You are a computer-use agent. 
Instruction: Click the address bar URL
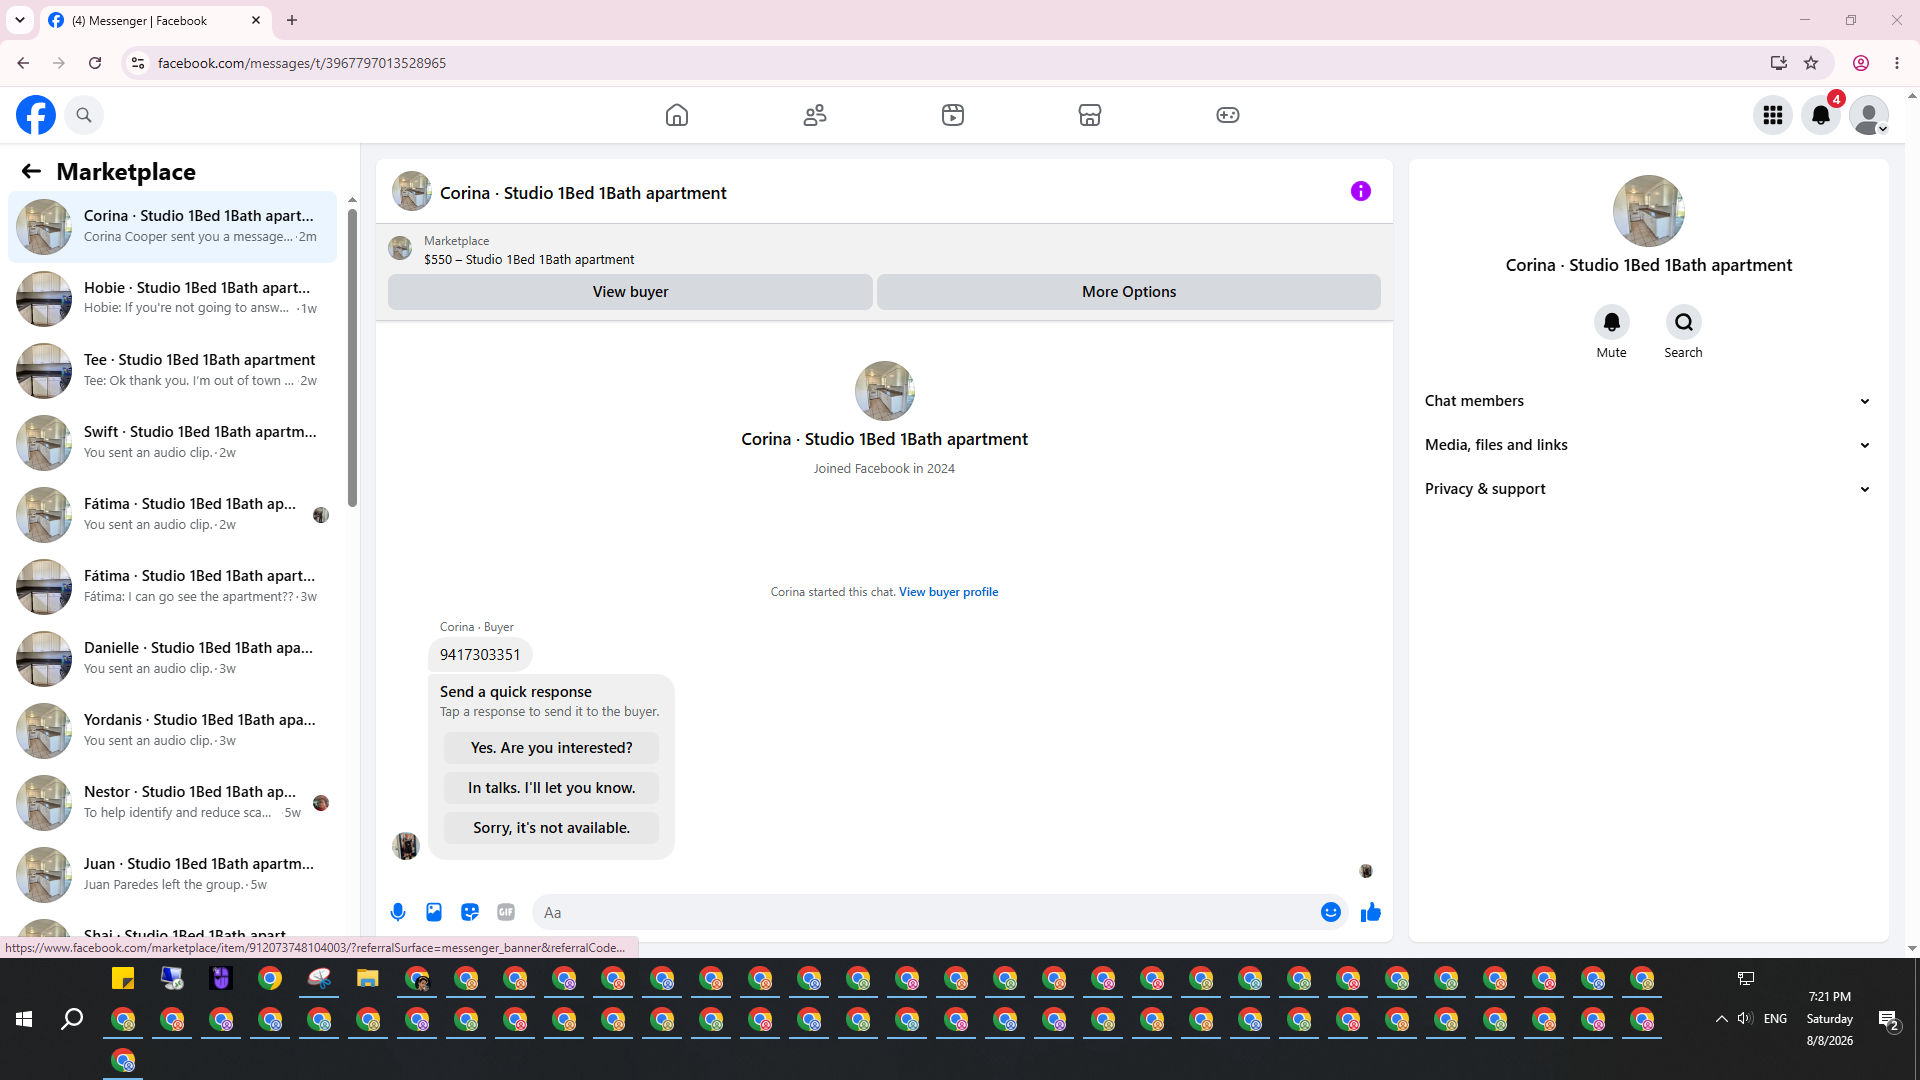[302, 63]
